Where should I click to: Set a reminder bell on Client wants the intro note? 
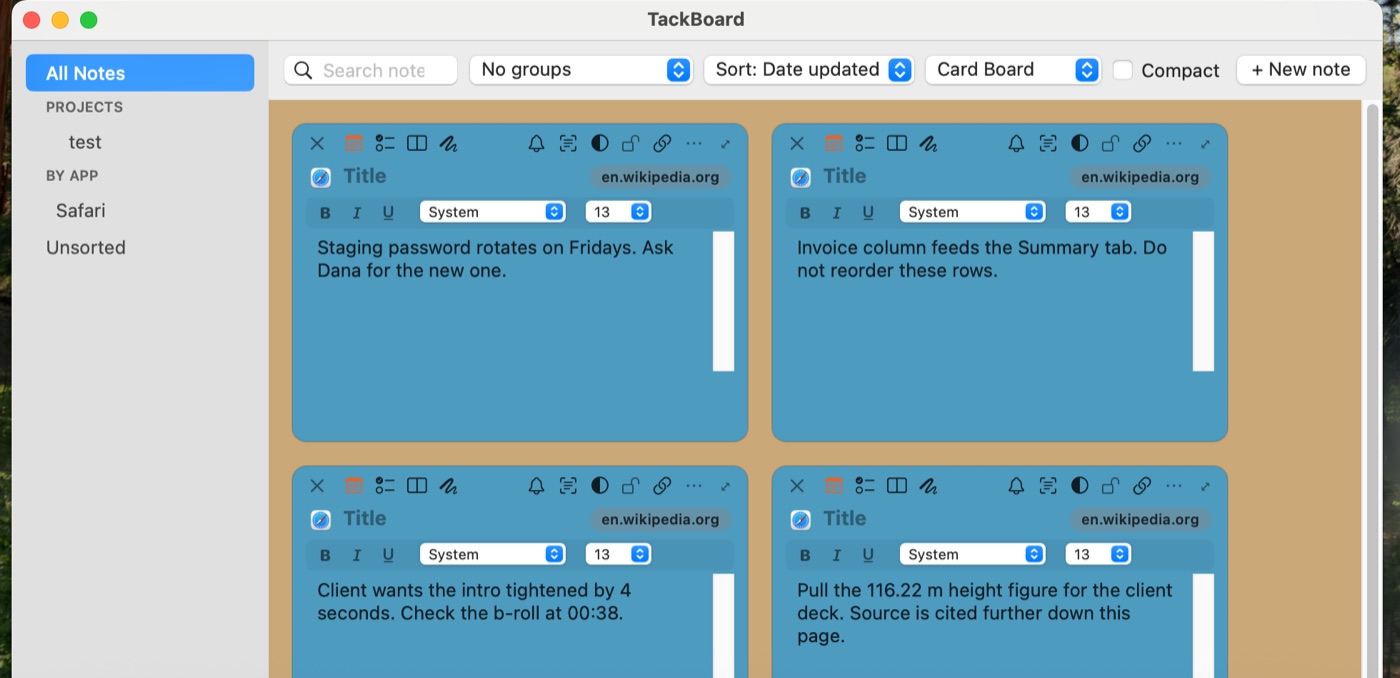tap(536, 486)
